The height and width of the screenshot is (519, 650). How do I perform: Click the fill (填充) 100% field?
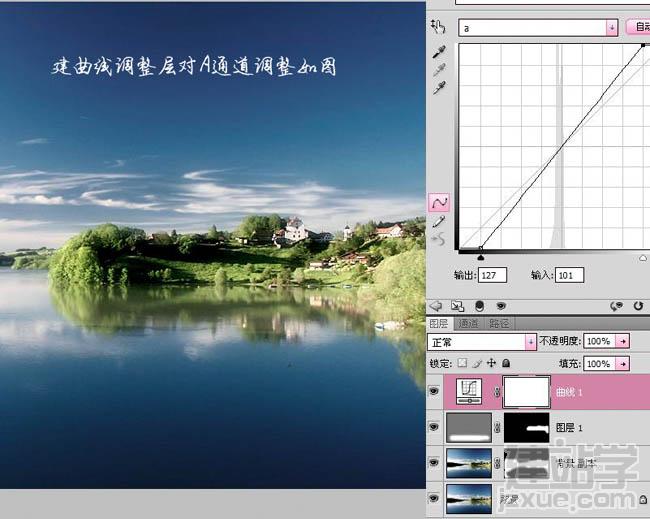[x=599, y=364]
